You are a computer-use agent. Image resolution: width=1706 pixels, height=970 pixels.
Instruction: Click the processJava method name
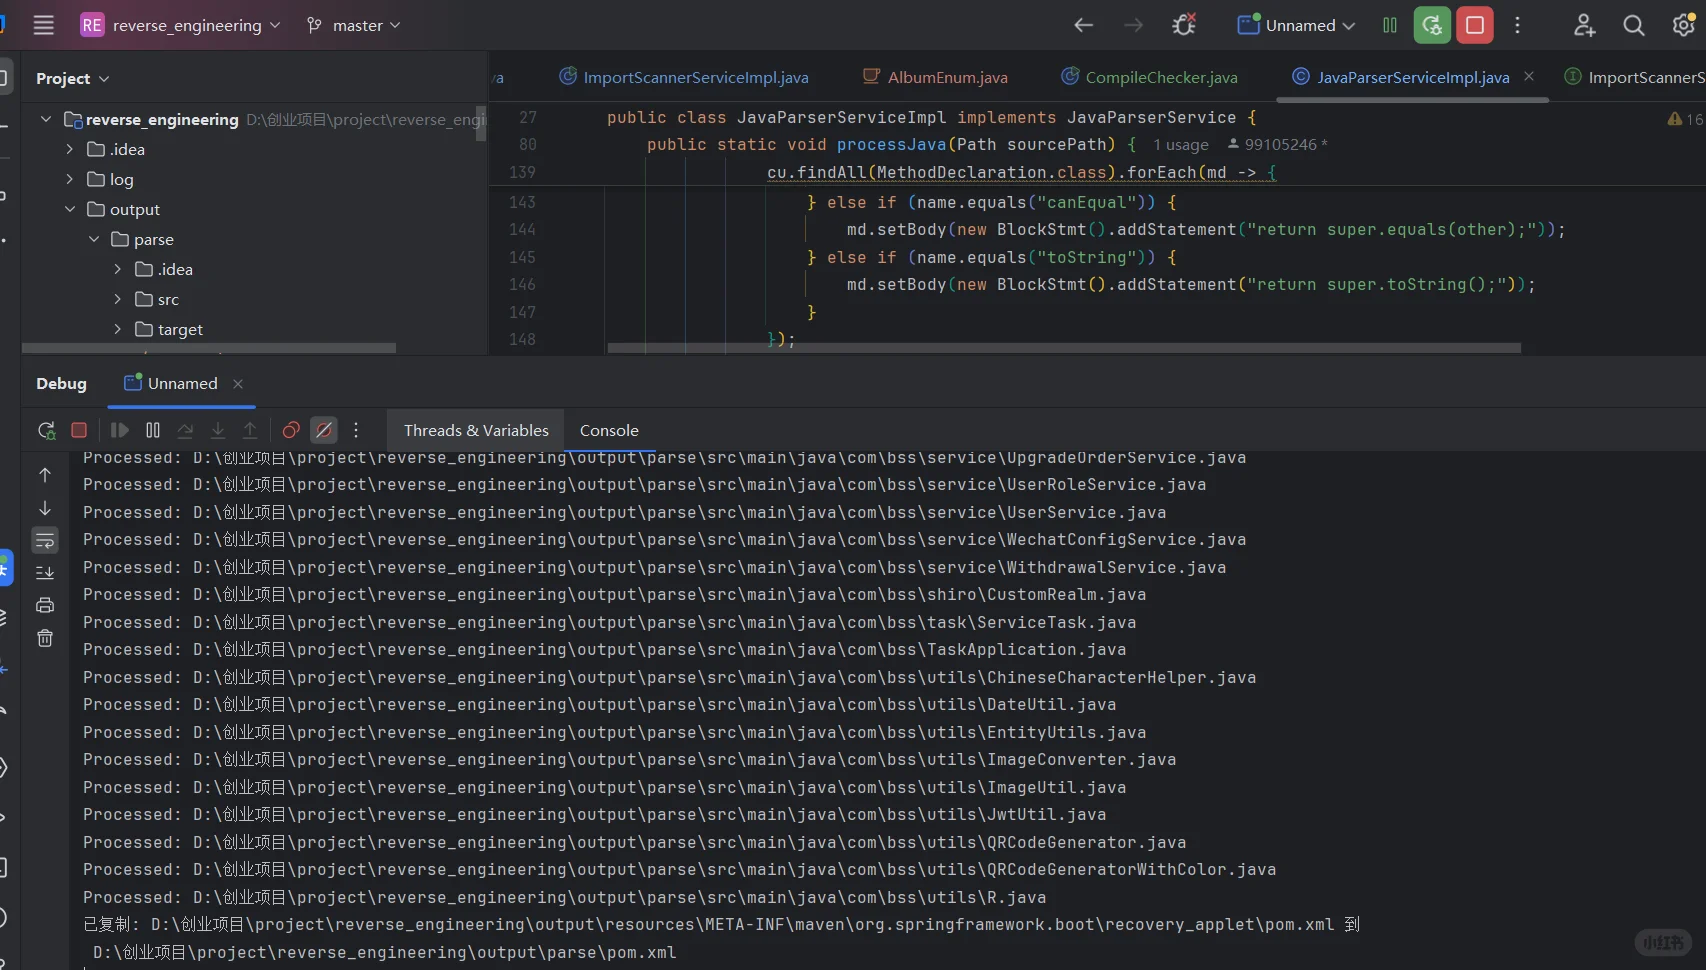891,145
